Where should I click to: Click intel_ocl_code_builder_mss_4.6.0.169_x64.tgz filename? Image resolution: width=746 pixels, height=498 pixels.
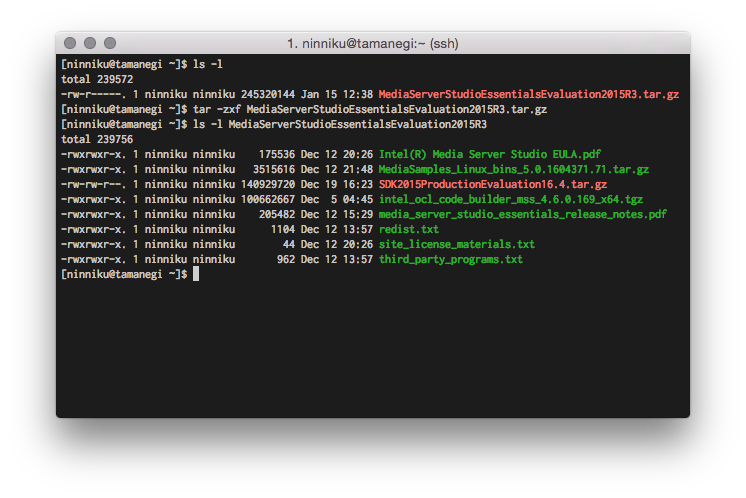[x=510, y=199]
